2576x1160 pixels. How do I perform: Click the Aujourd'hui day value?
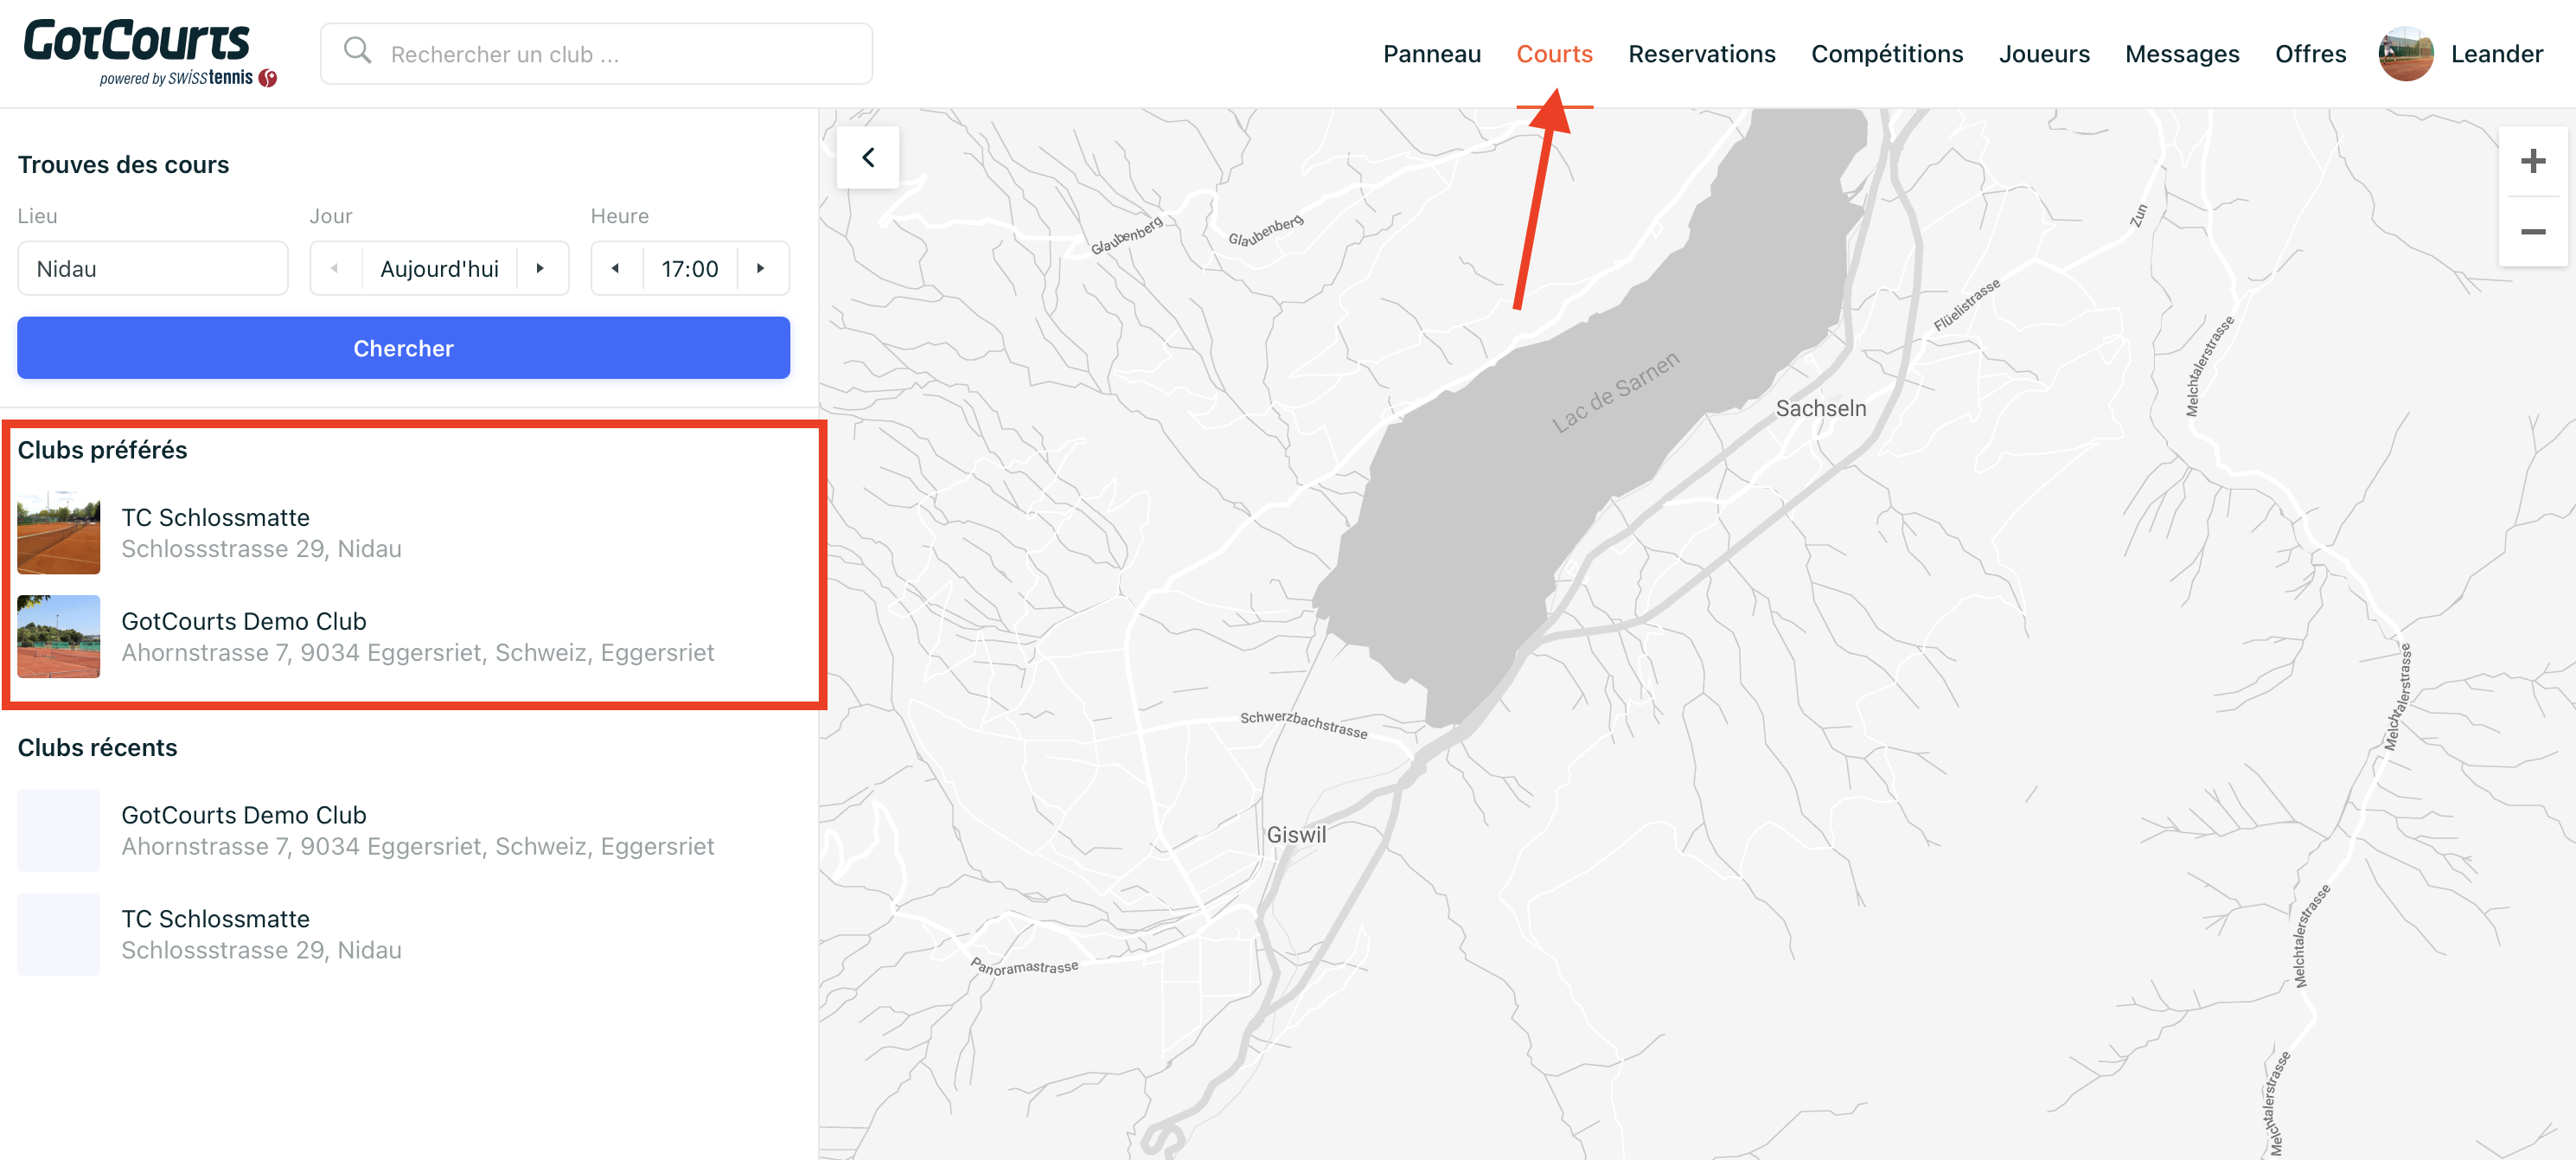[x=439, y=268]
